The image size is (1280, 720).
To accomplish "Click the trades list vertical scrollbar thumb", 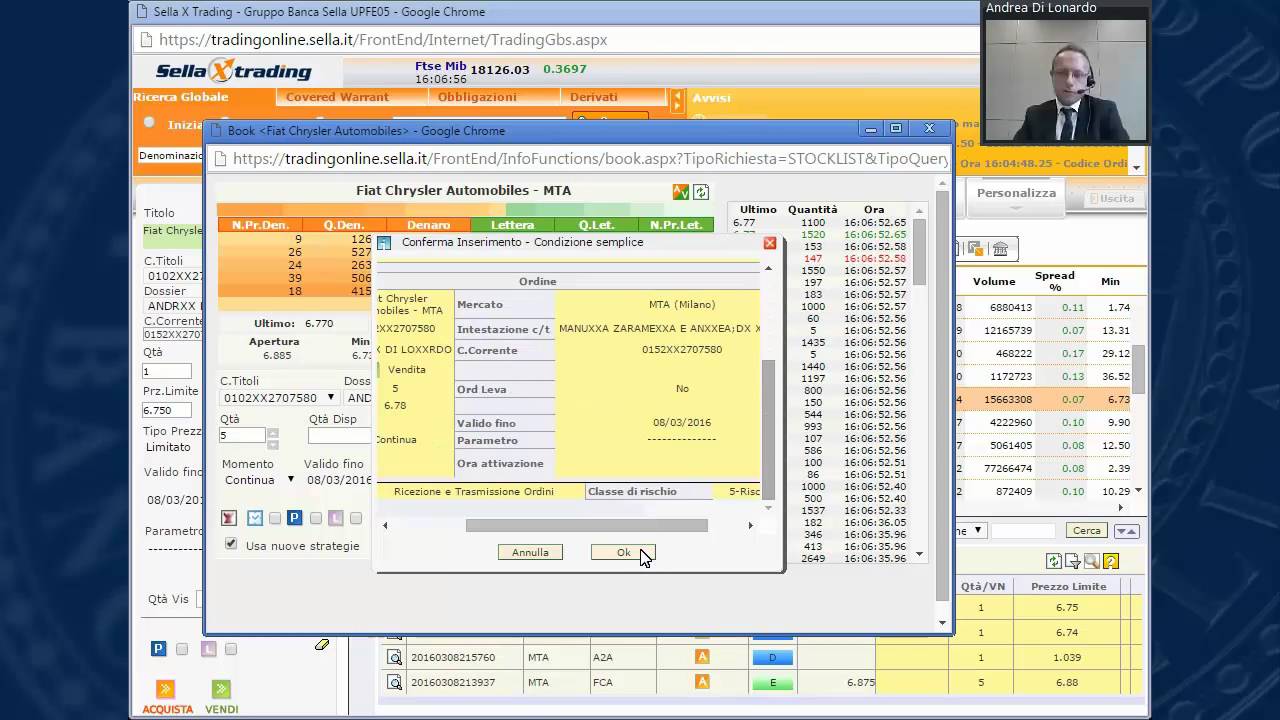I will tap(919, 252).
